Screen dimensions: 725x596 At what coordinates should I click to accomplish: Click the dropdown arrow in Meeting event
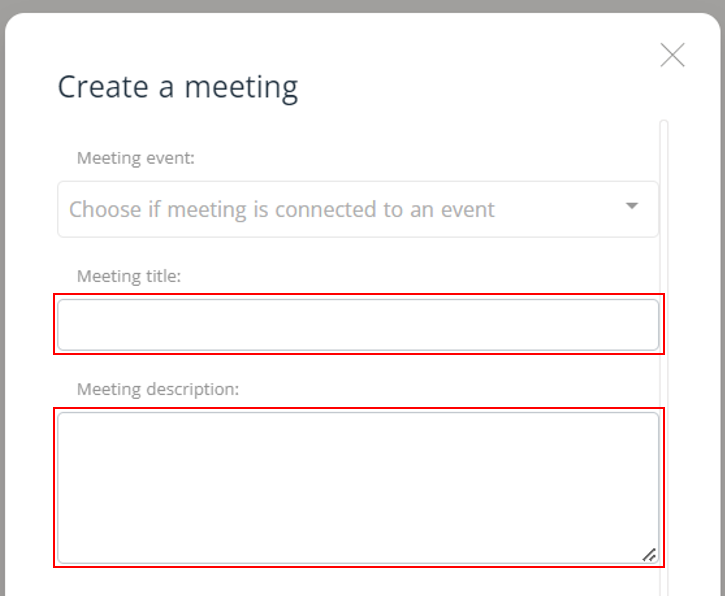pos(631,207)
